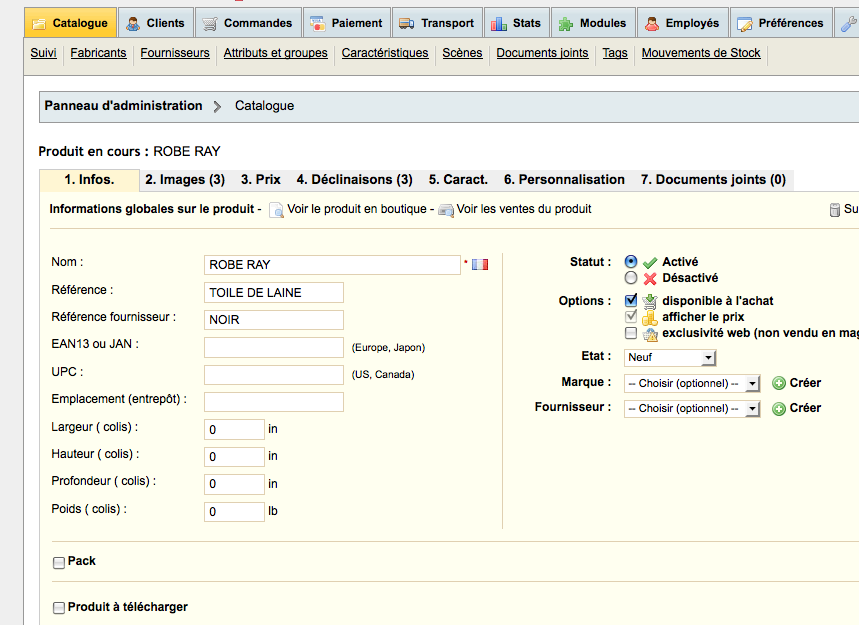Click Référence fournisseur field NOIR
The width and height of the screenshot is (859, 625).
click(273, 319)
